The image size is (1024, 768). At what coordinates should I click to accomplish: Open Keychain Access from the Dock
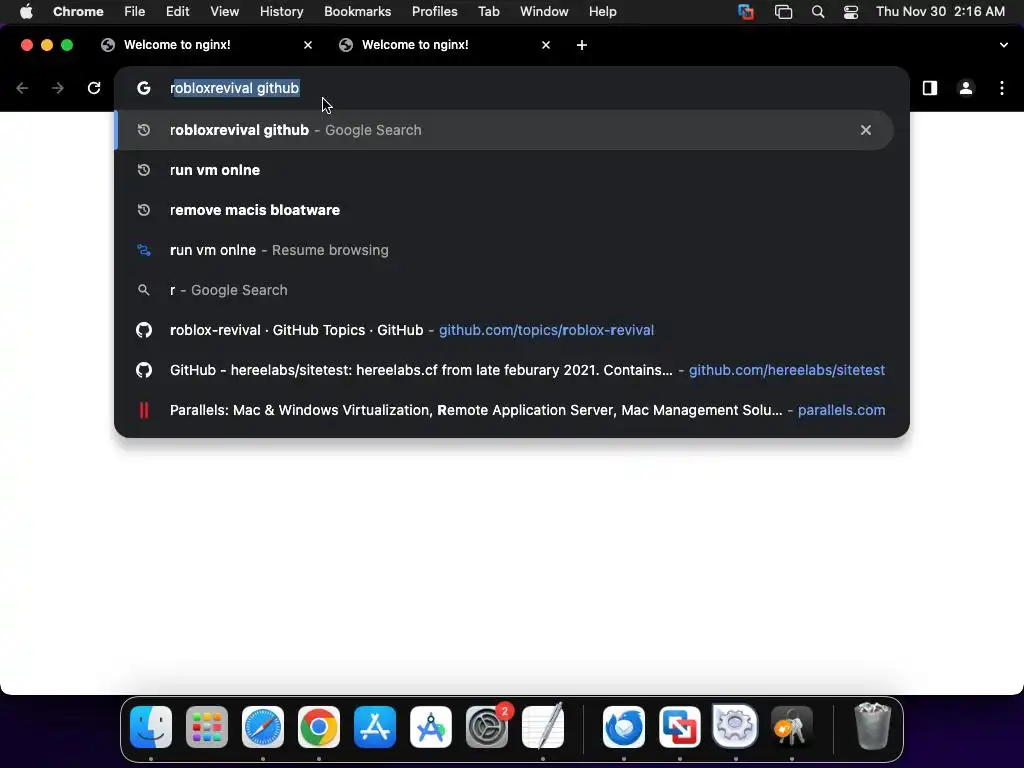[792, 727]
